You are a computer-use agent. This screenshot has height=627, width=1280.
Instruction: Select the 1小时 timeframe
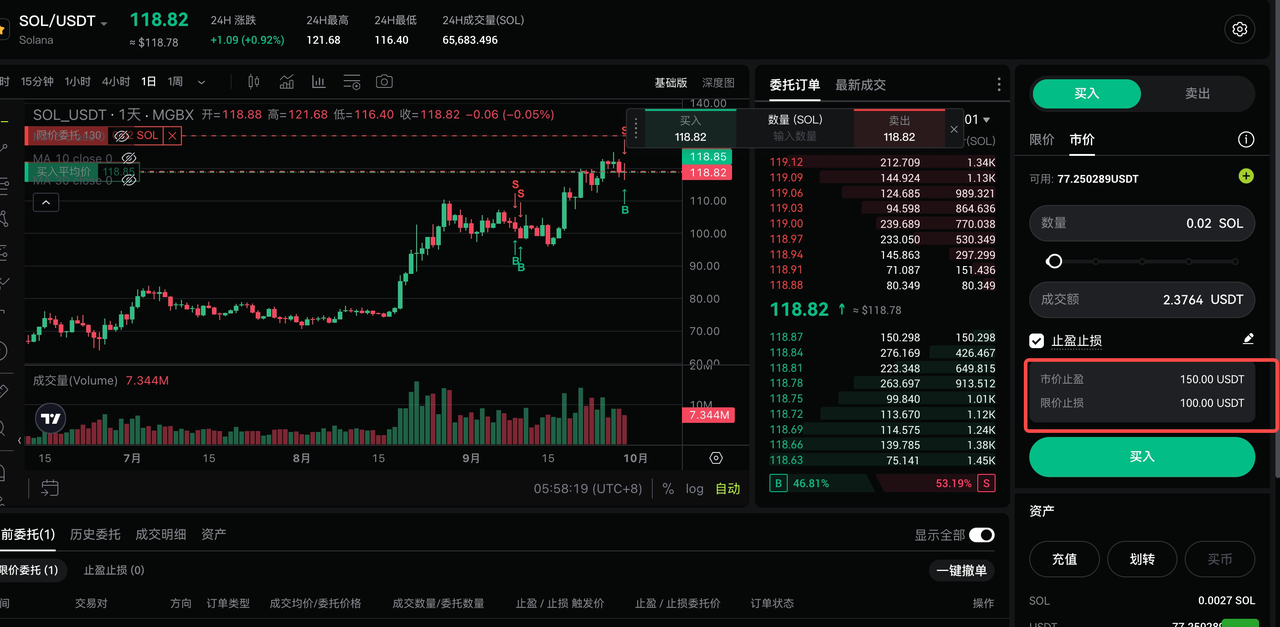pyautogui.click(x=77, y=82)
